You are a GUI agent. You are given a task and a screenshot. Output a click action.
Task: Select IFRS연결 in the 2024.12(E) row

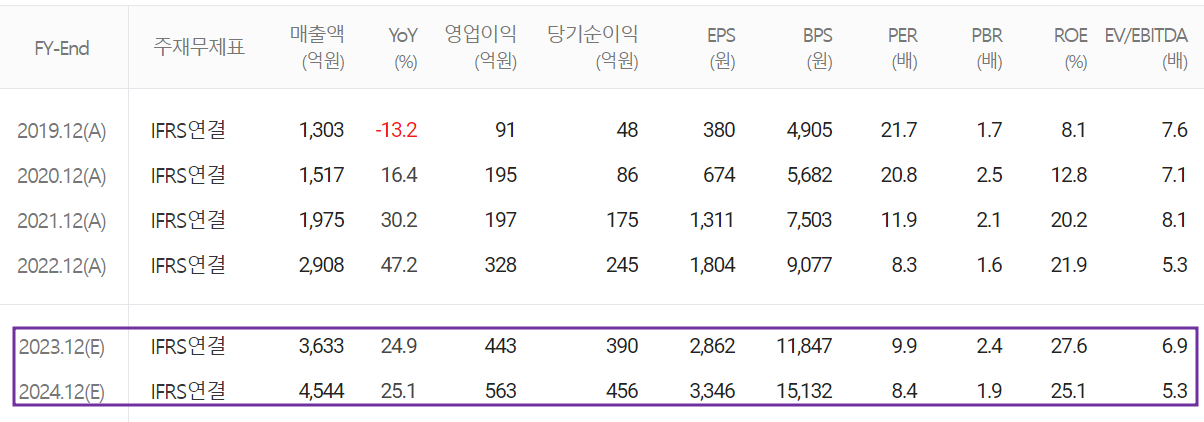coord(188,390)
